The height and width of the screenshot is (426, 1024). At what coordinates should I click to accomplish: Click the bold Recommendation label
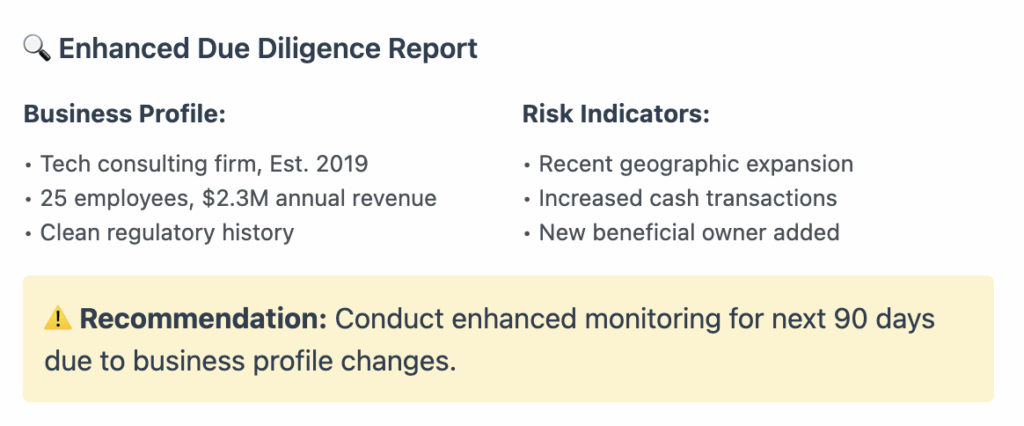[x=204, y=320]
